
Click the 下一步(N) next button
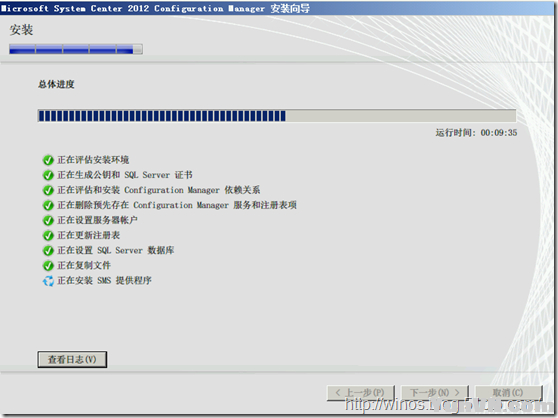[435, 393]
